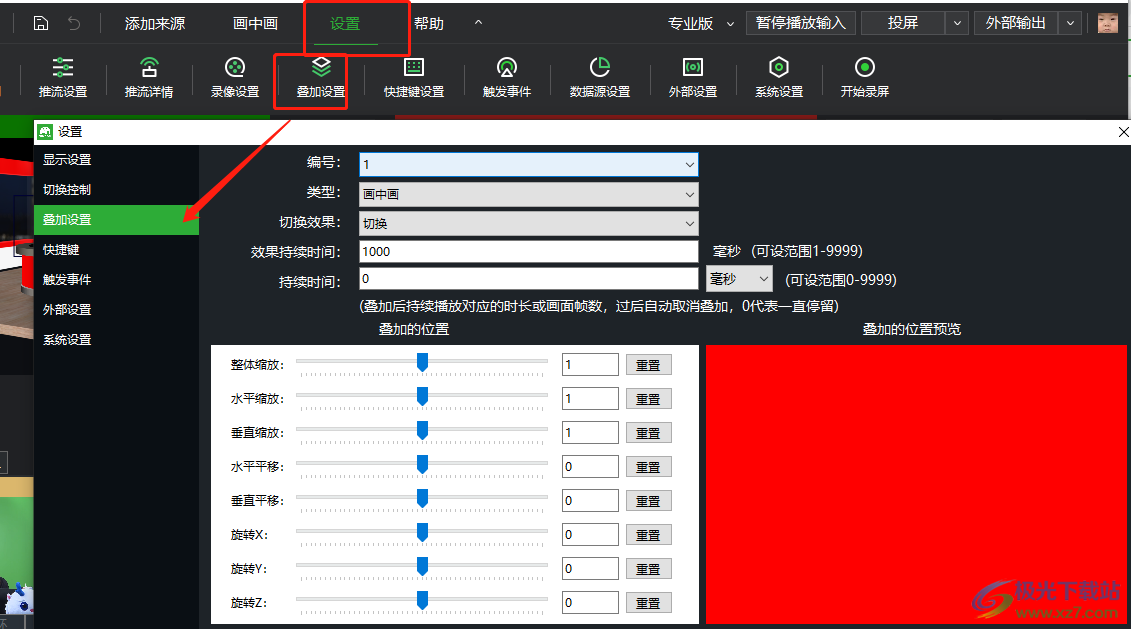Click the 整体缩放 value field

[590, 364]
